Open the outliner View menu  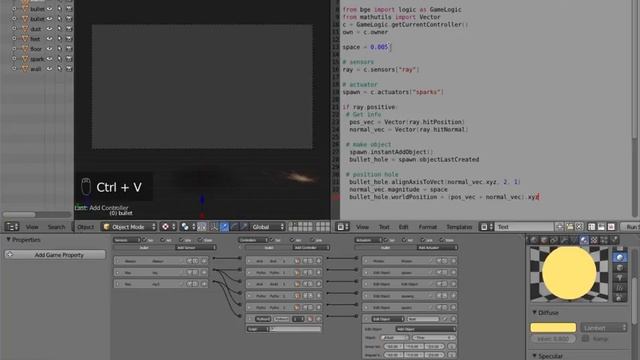(x=32, y=227)
